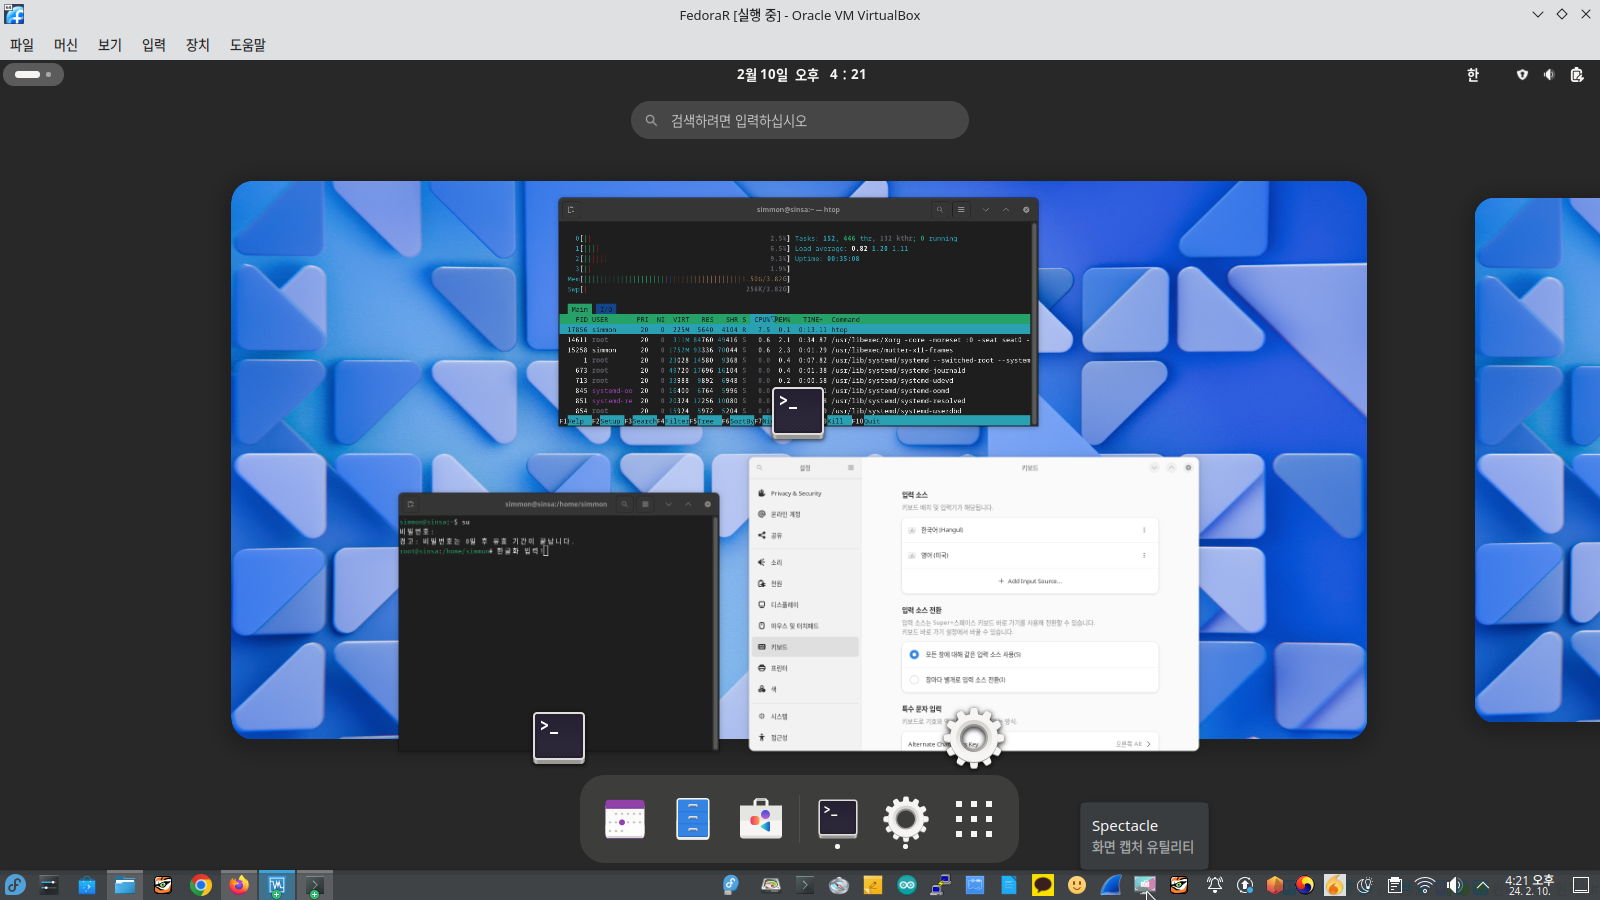Open Privacy & Security in Settings sidebar
Screen dimensions: 1600x900
pos(805,494)
